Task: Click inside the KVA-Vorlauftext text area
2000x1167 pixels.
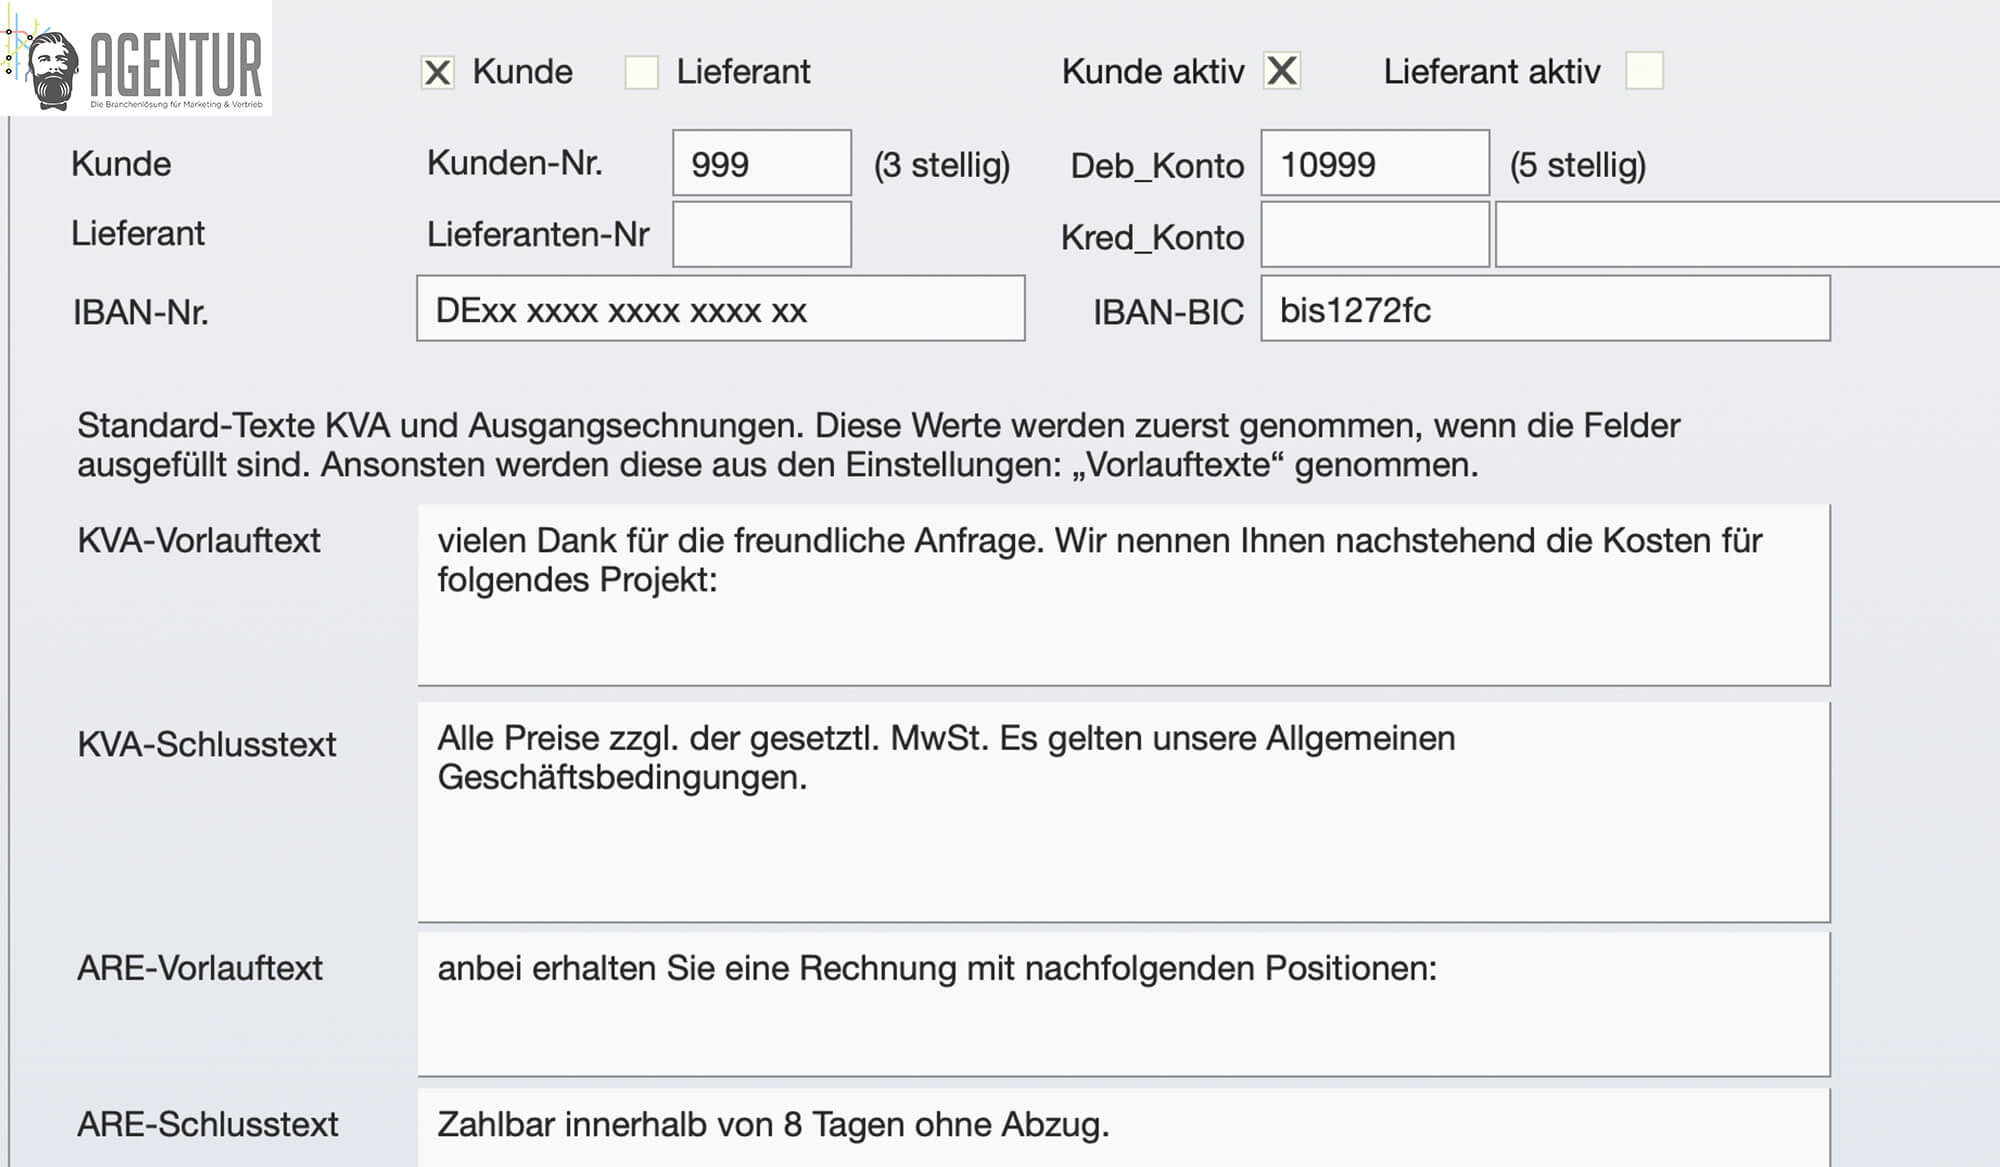Action: [x=1124, y=595]
